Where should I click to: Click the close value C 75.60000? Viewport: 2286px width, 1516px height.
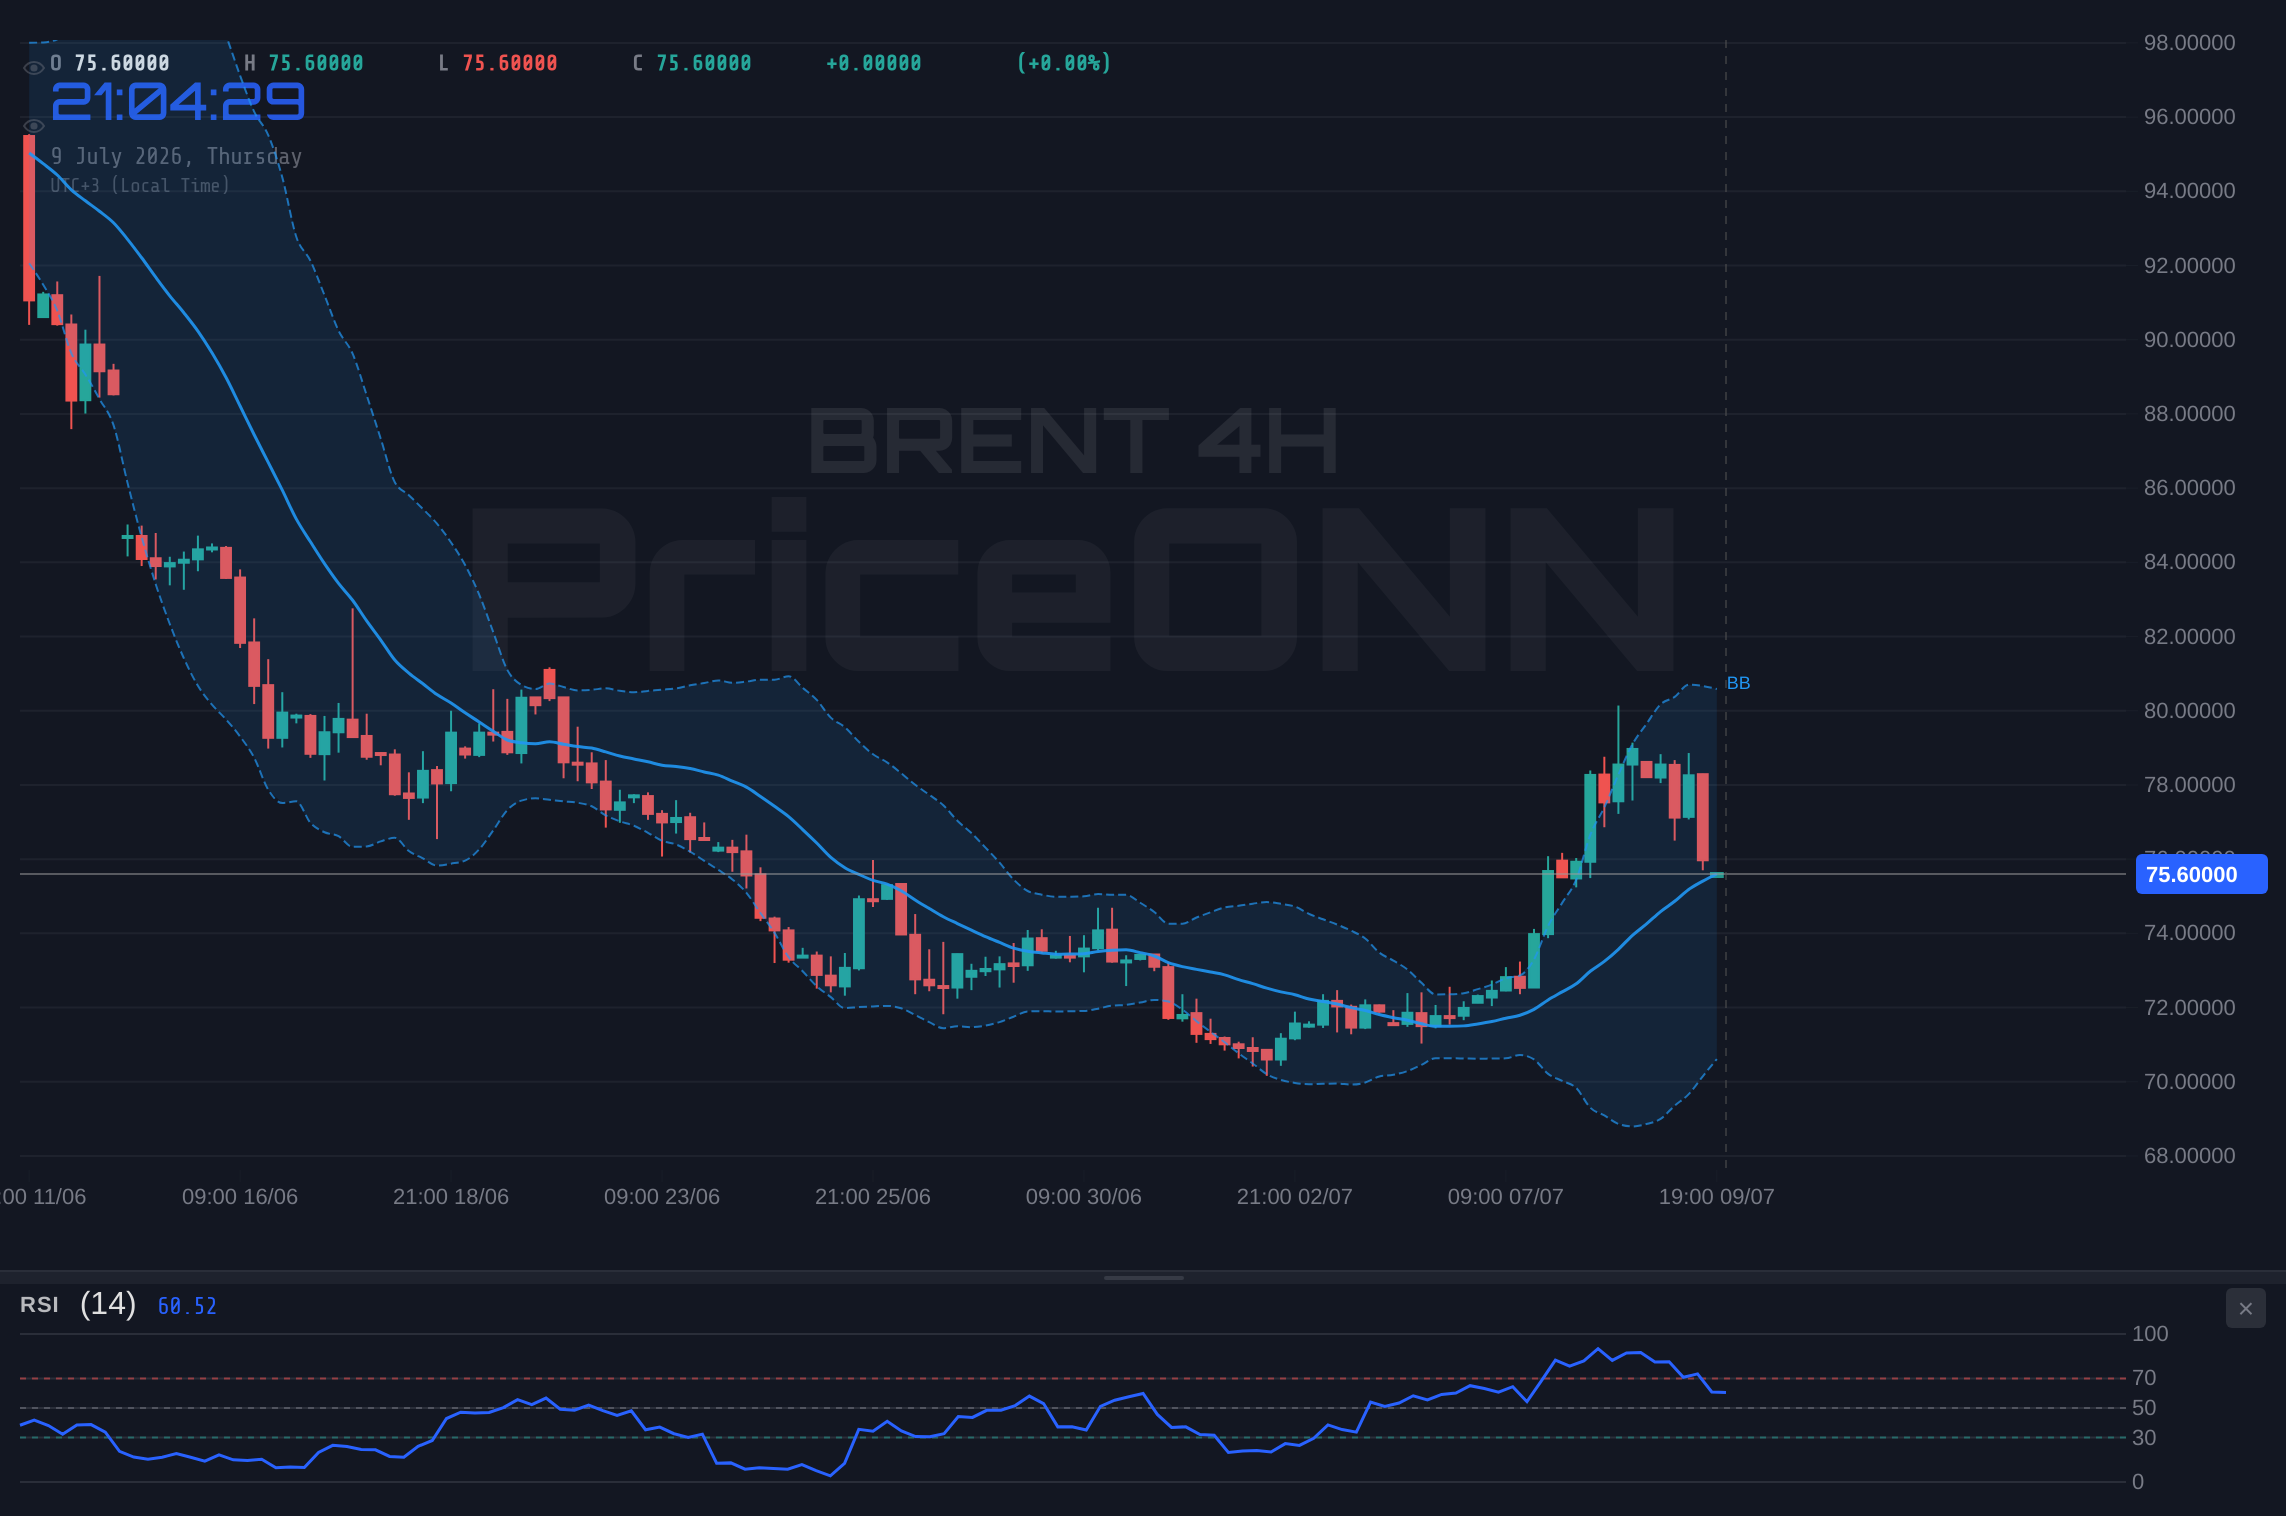click(692, 63)
